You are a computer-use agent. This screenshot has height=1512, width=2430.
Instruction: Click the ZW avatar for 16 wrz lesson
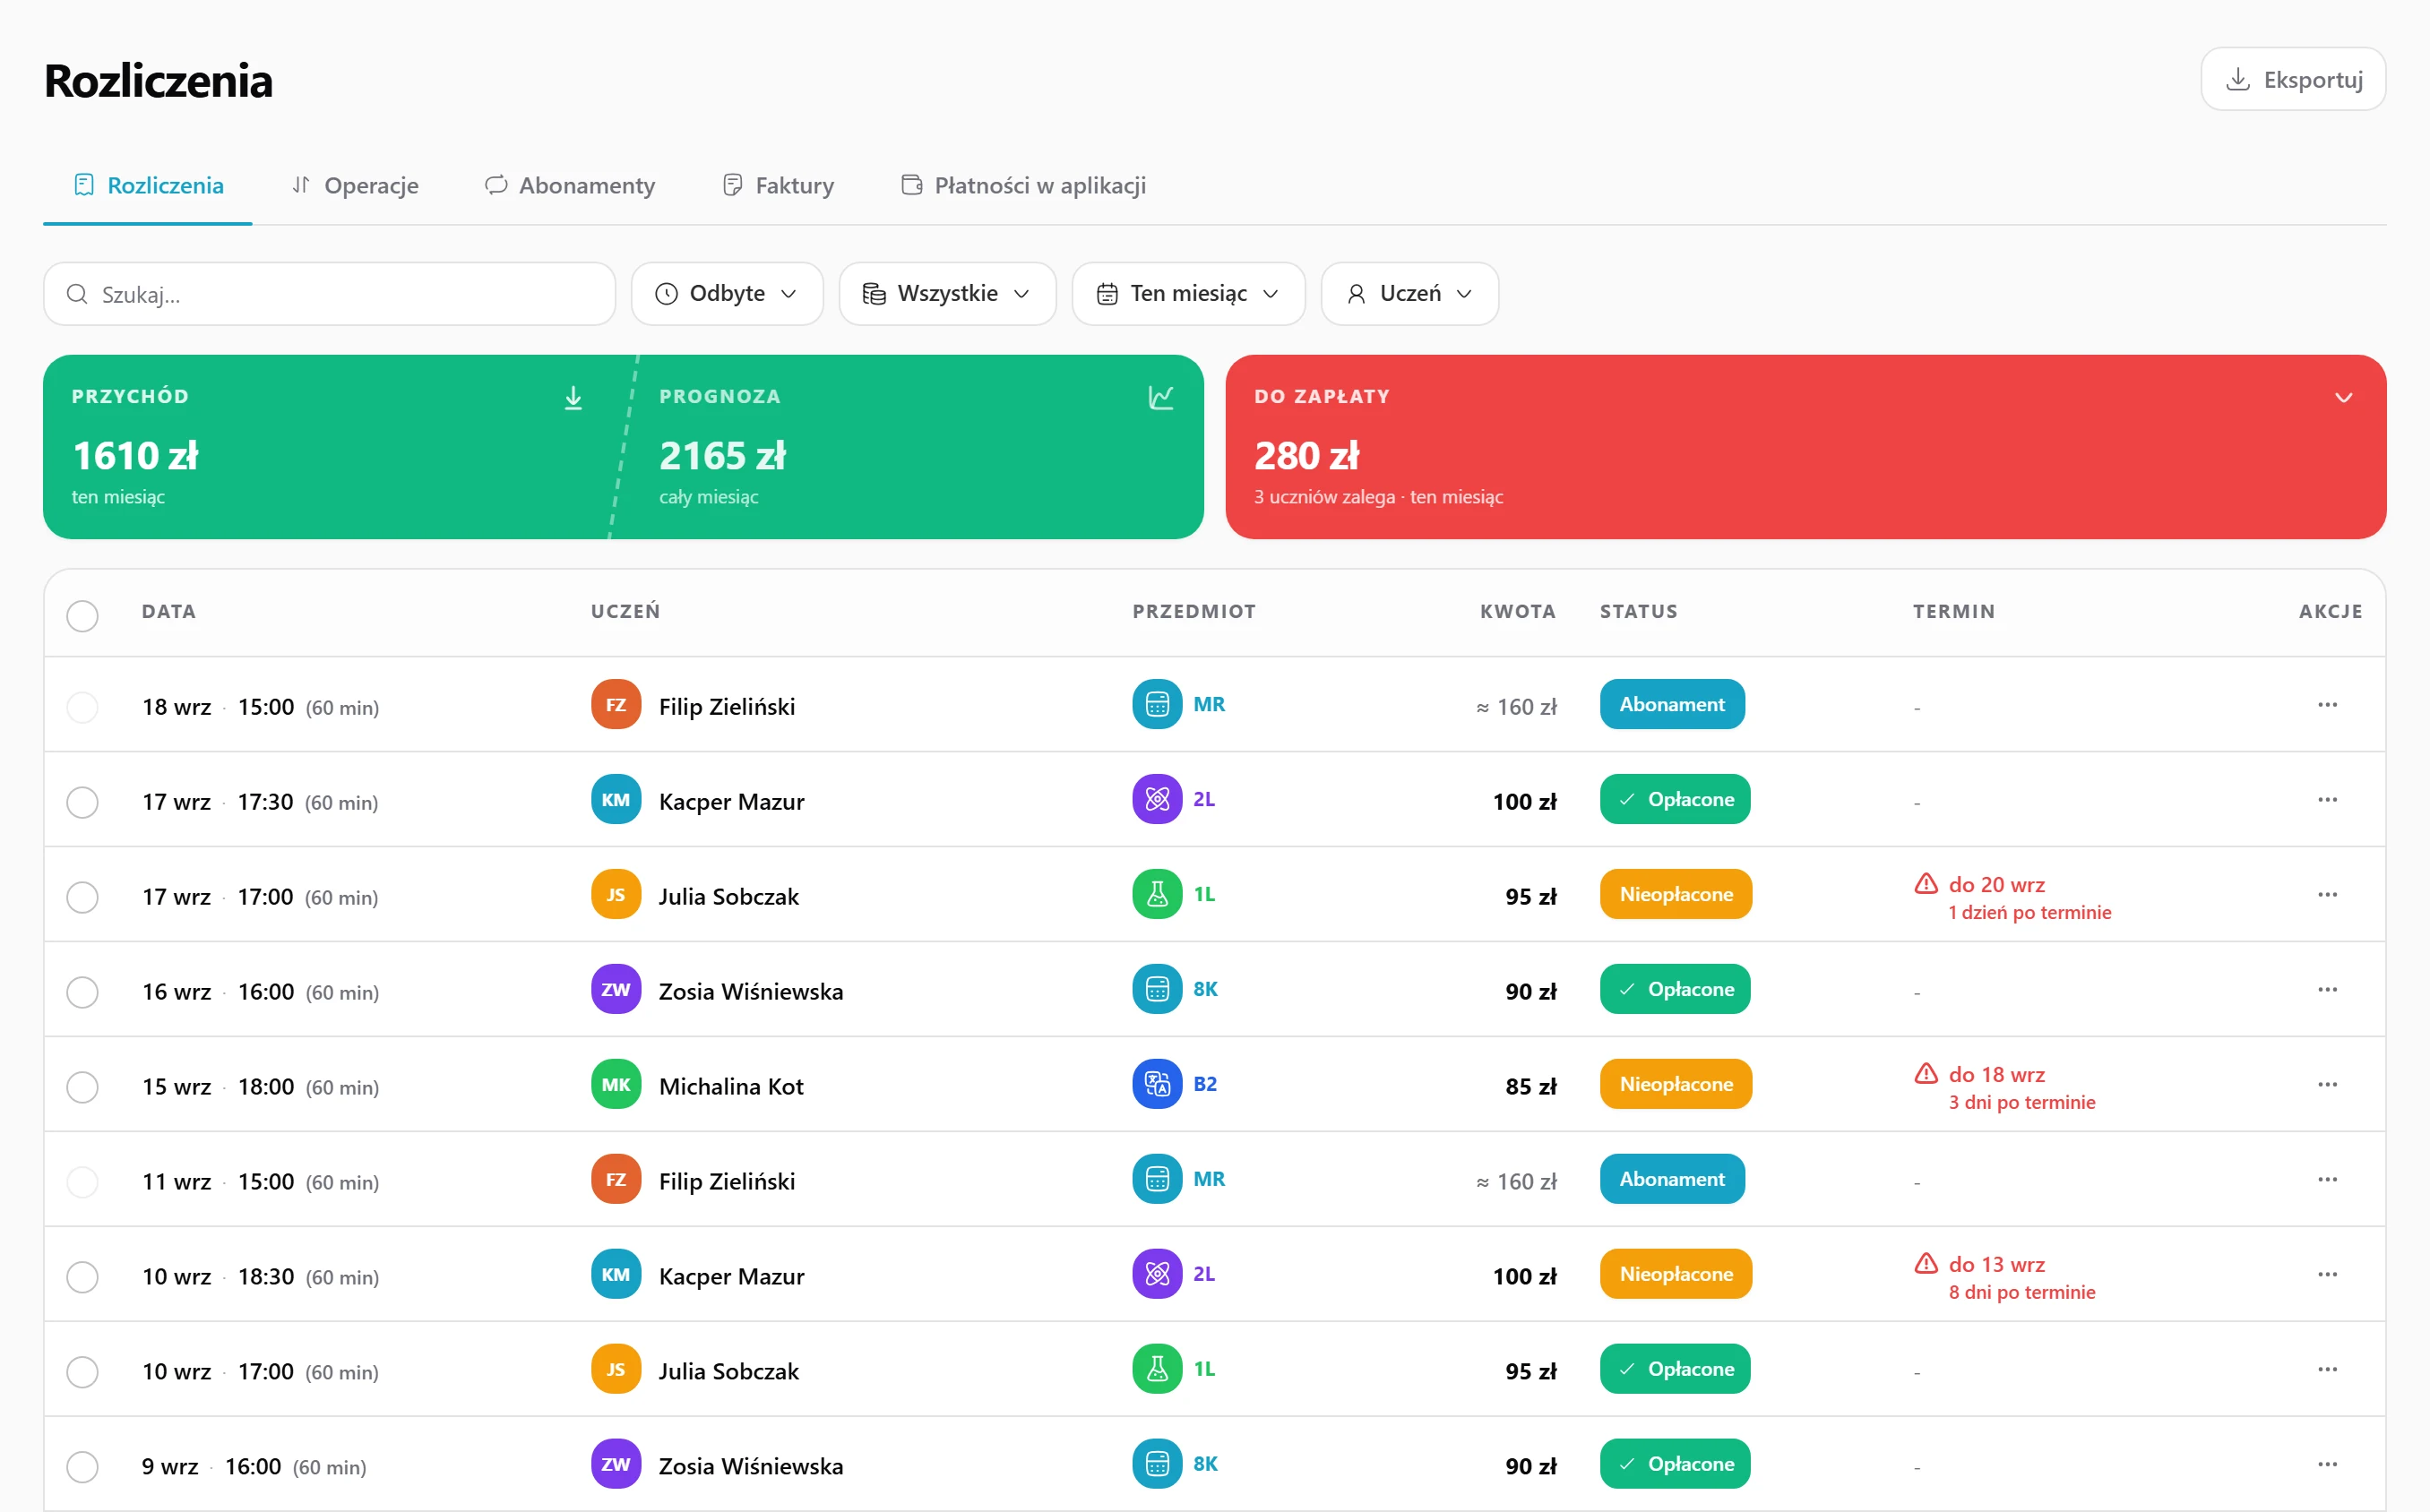(x=616, y=989)
